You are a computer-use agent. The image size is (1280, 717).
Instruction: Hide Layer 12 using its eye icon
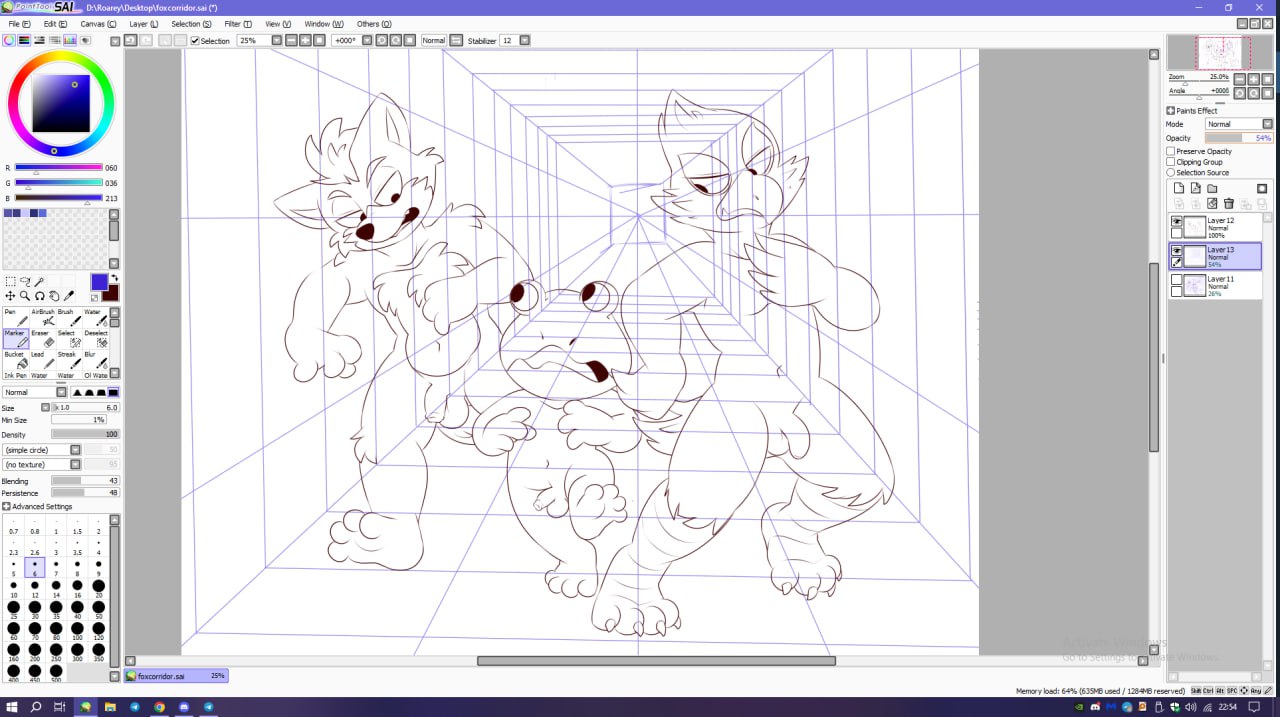click(1176, 221)
